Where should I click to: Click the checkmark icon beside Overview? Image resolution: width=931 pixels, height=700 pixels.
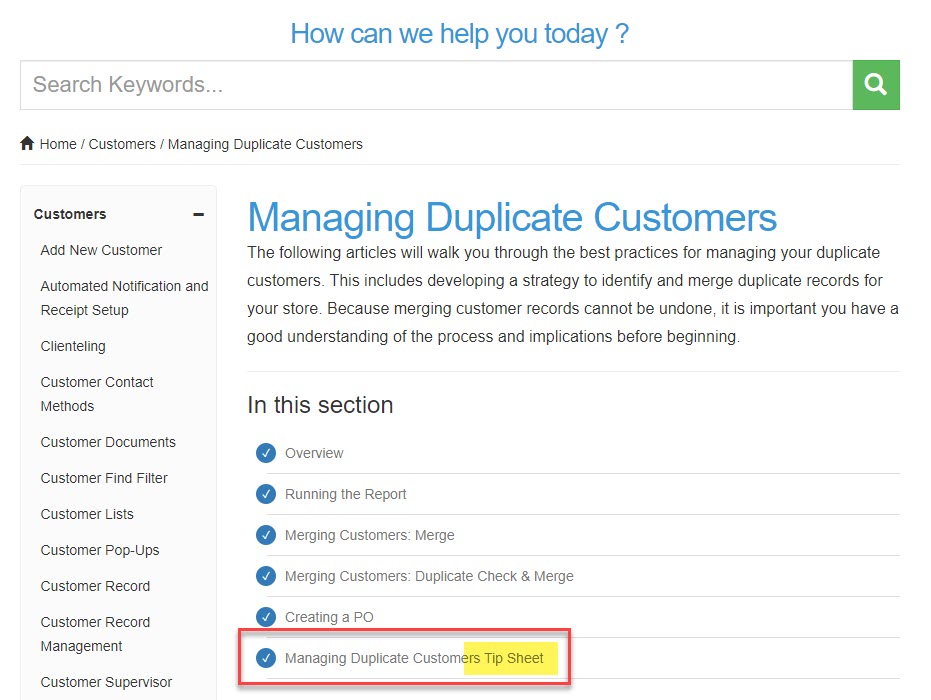[266, 453]
